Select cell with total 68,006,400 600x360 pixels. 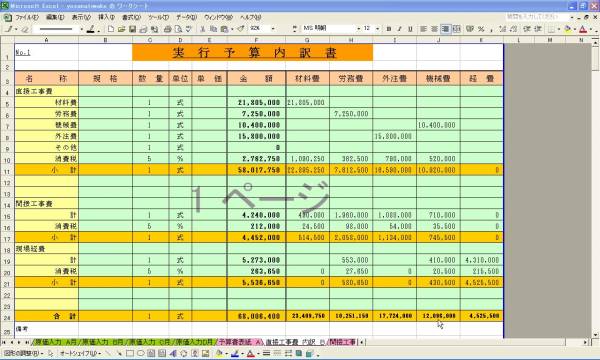tap(256, 316)
